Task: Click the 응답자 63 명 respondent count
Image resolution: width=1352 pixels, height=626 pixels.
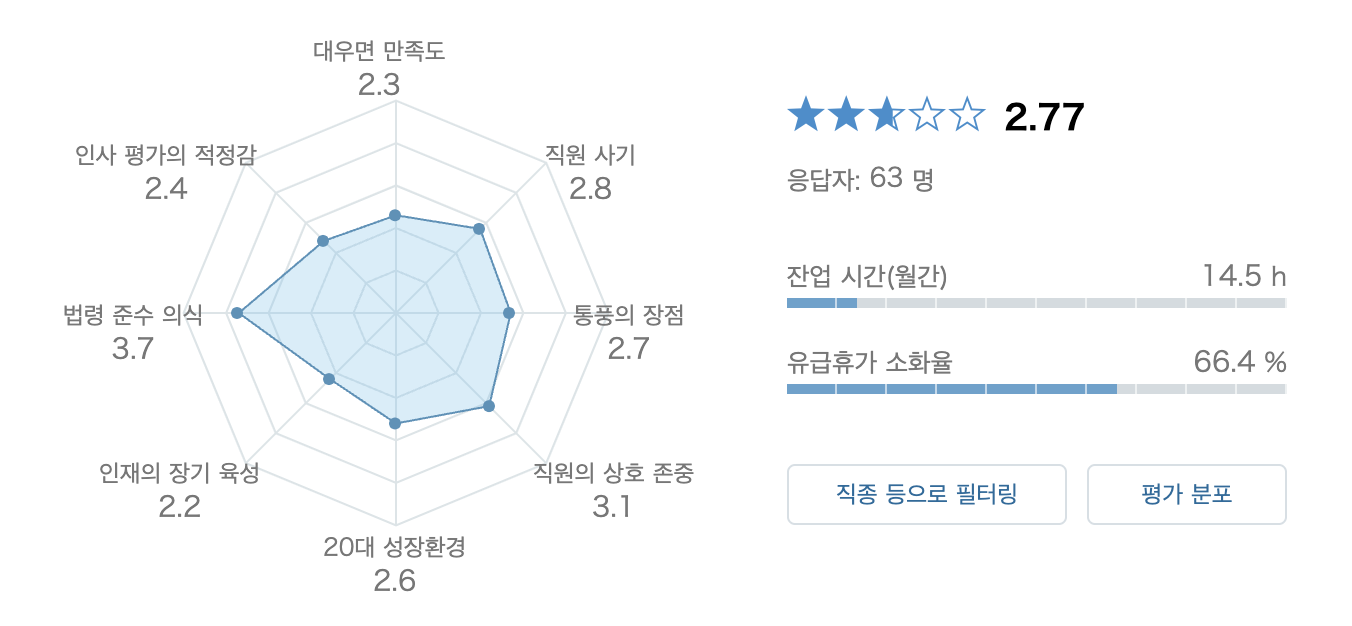Action: click(860, 180)
